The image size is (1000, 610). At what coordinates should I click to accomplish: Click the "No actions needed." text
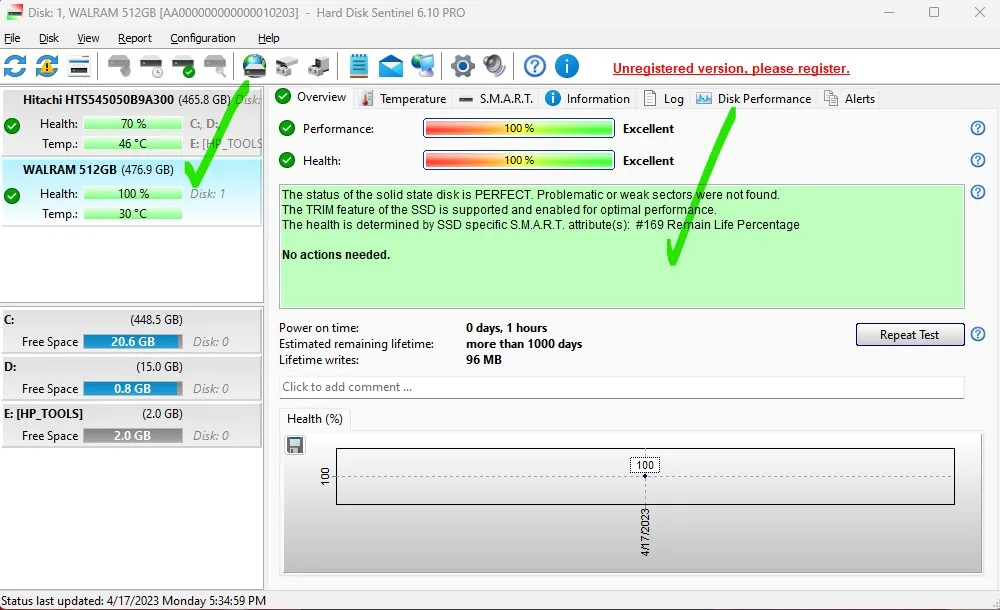coord(336,255)
